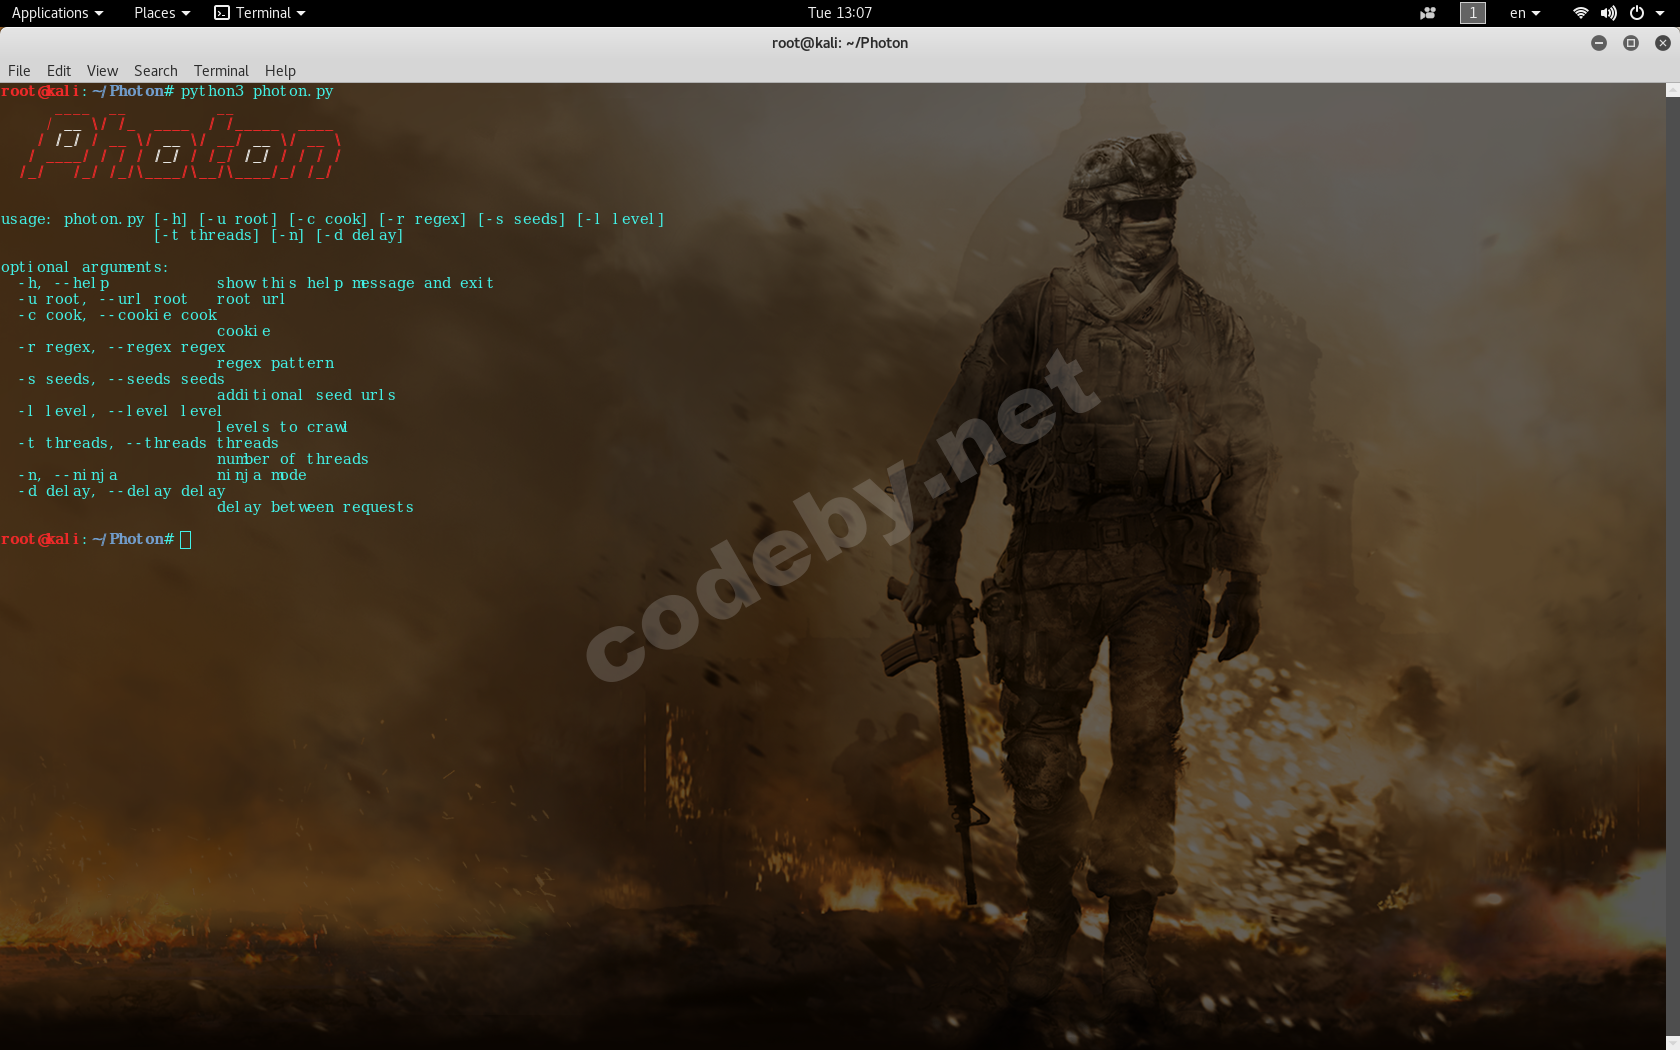Screen dimensions: 1680x1050
Task: Click the text '-c cook, --cookie cook'
Action: [x=117, y=315]
